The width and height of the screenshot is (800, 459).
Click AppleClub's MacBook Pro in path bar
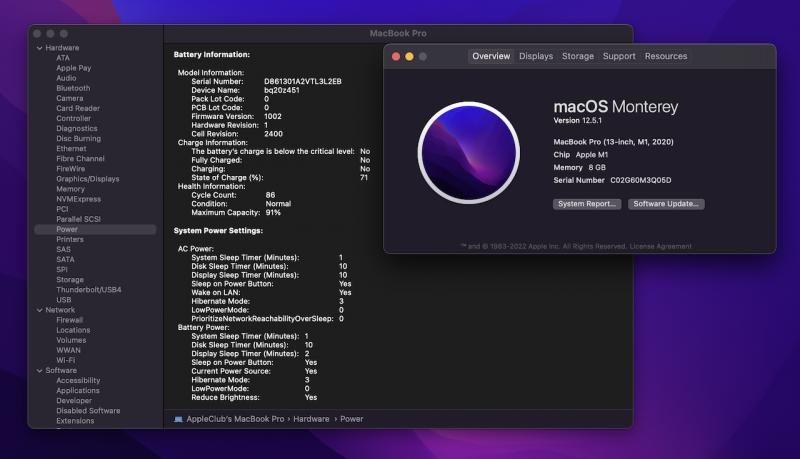click(x=235, y=419)
